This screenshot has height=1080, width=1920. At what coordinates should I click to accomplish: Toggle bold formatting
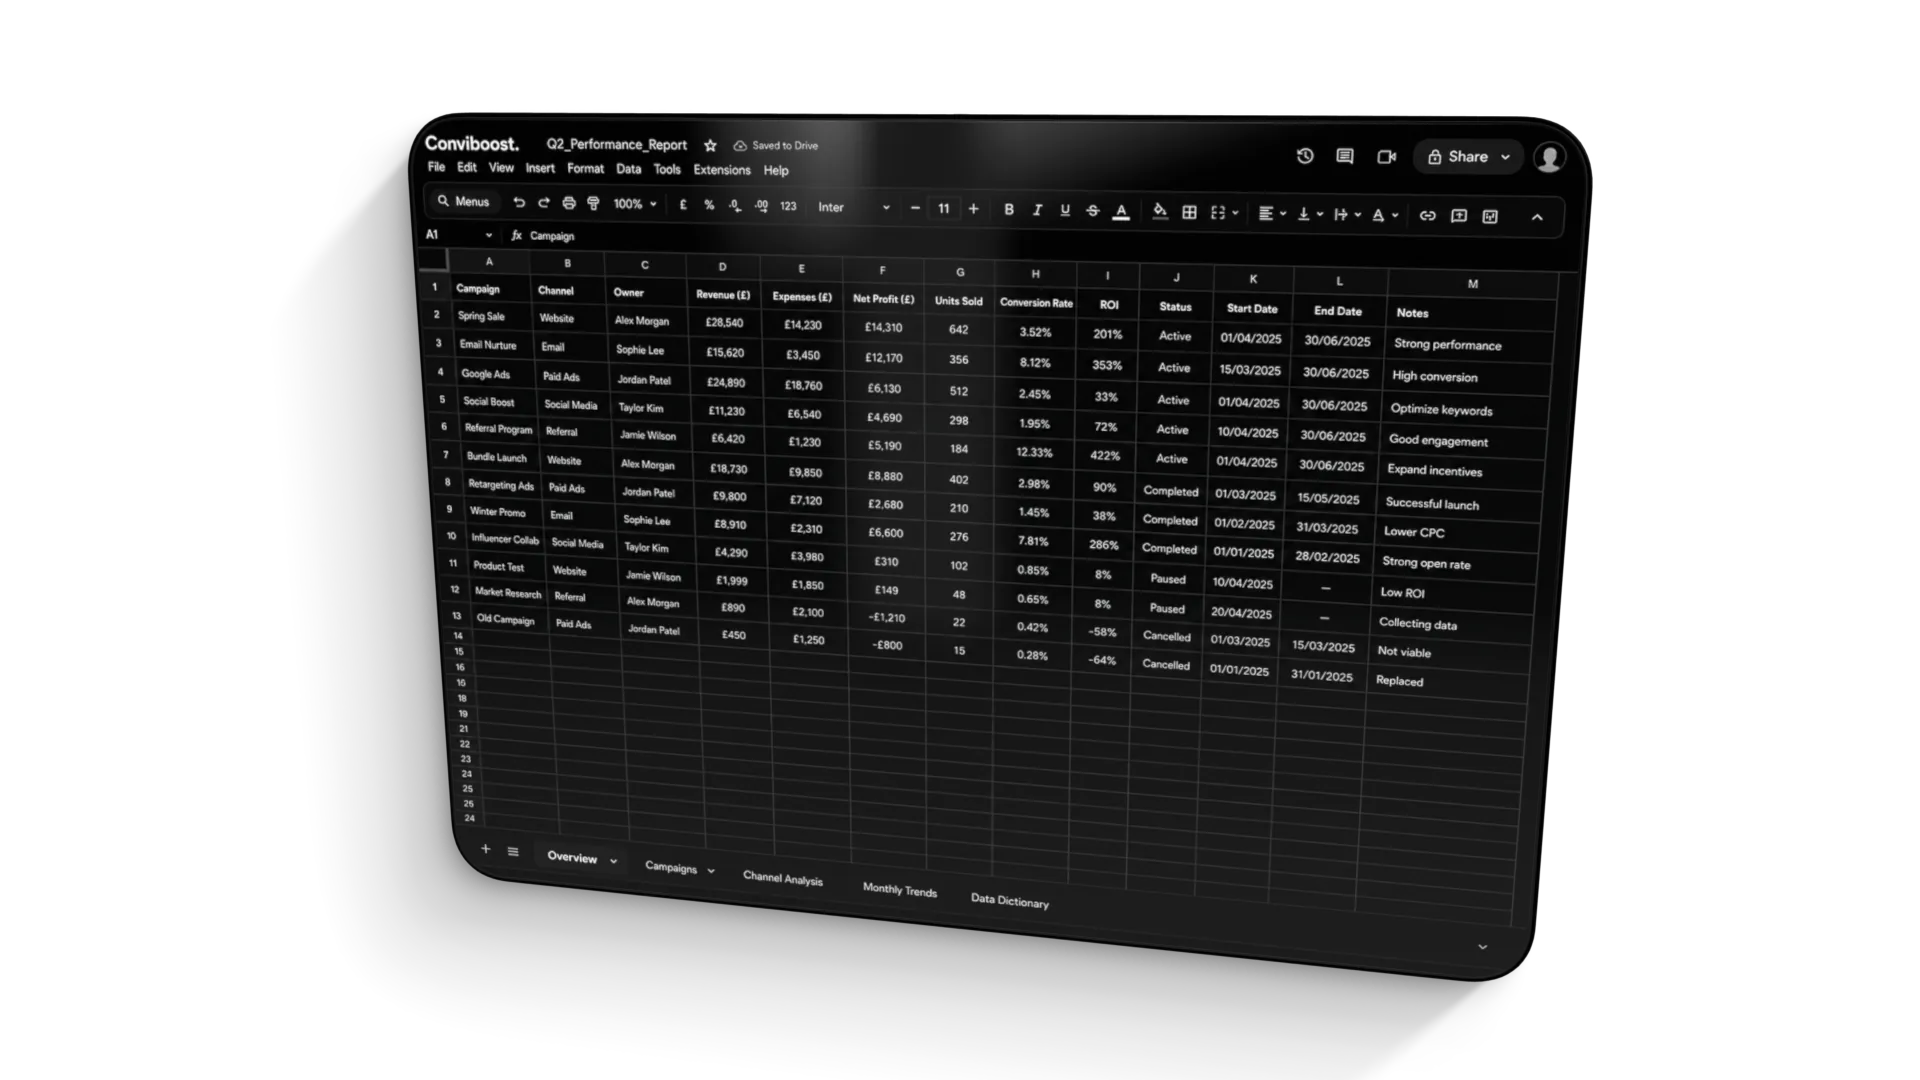coord(1009,209)
